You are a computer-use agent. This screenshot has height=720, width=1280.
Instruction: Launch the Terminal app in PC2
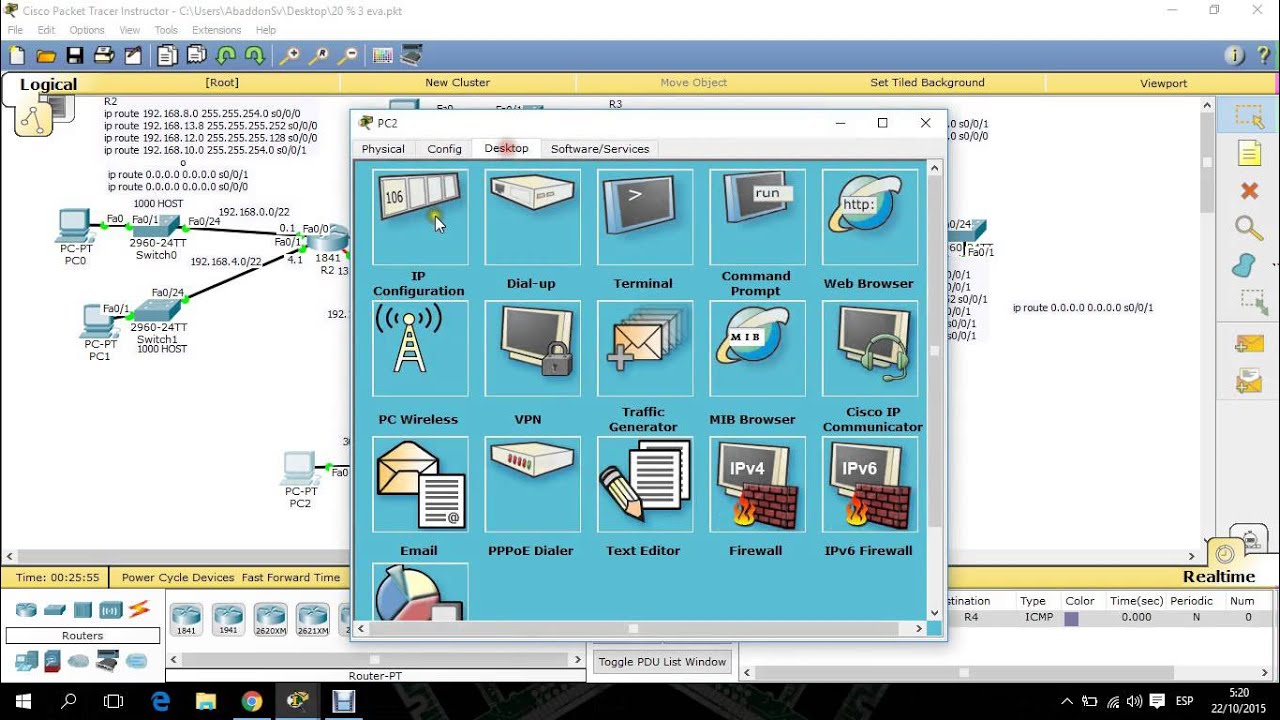pos(645,217)
